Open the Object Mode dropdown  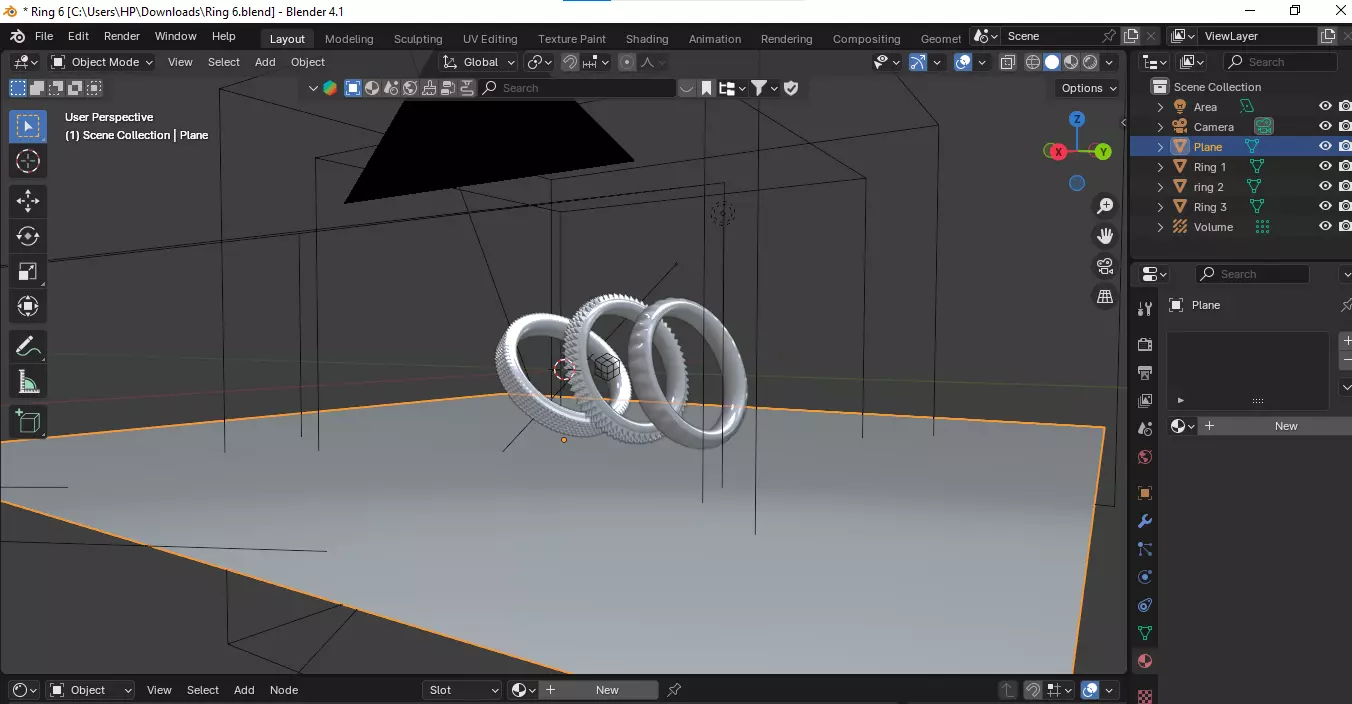[x=102, y=62]
